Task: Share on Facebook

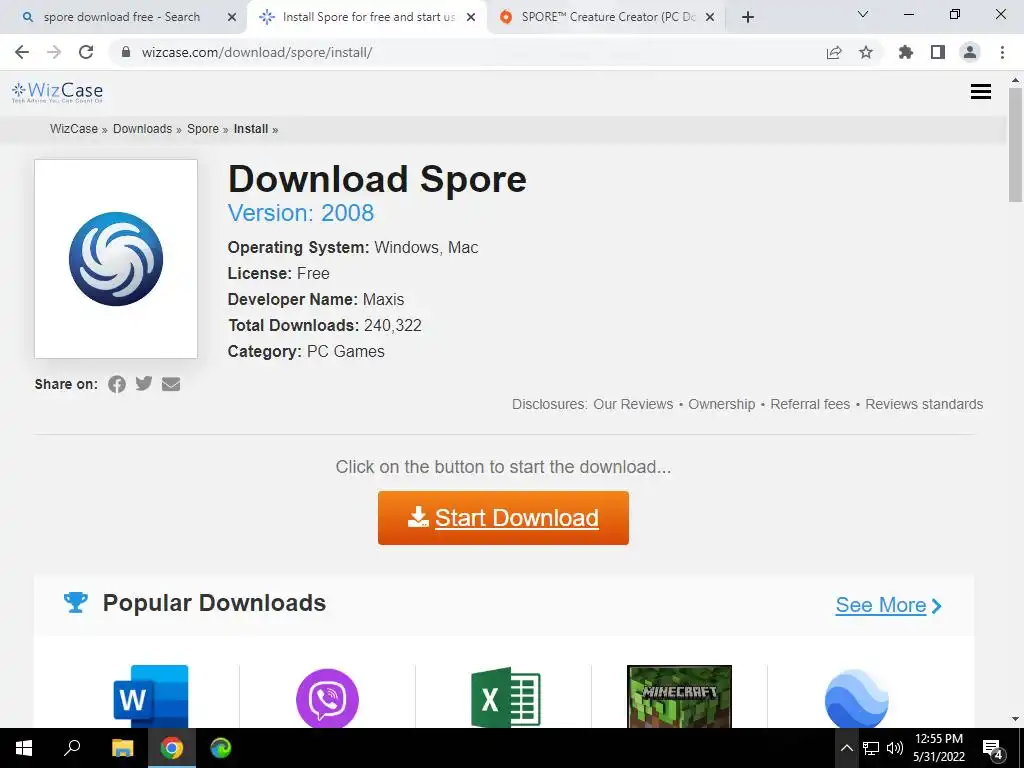Action: point(117,384)
